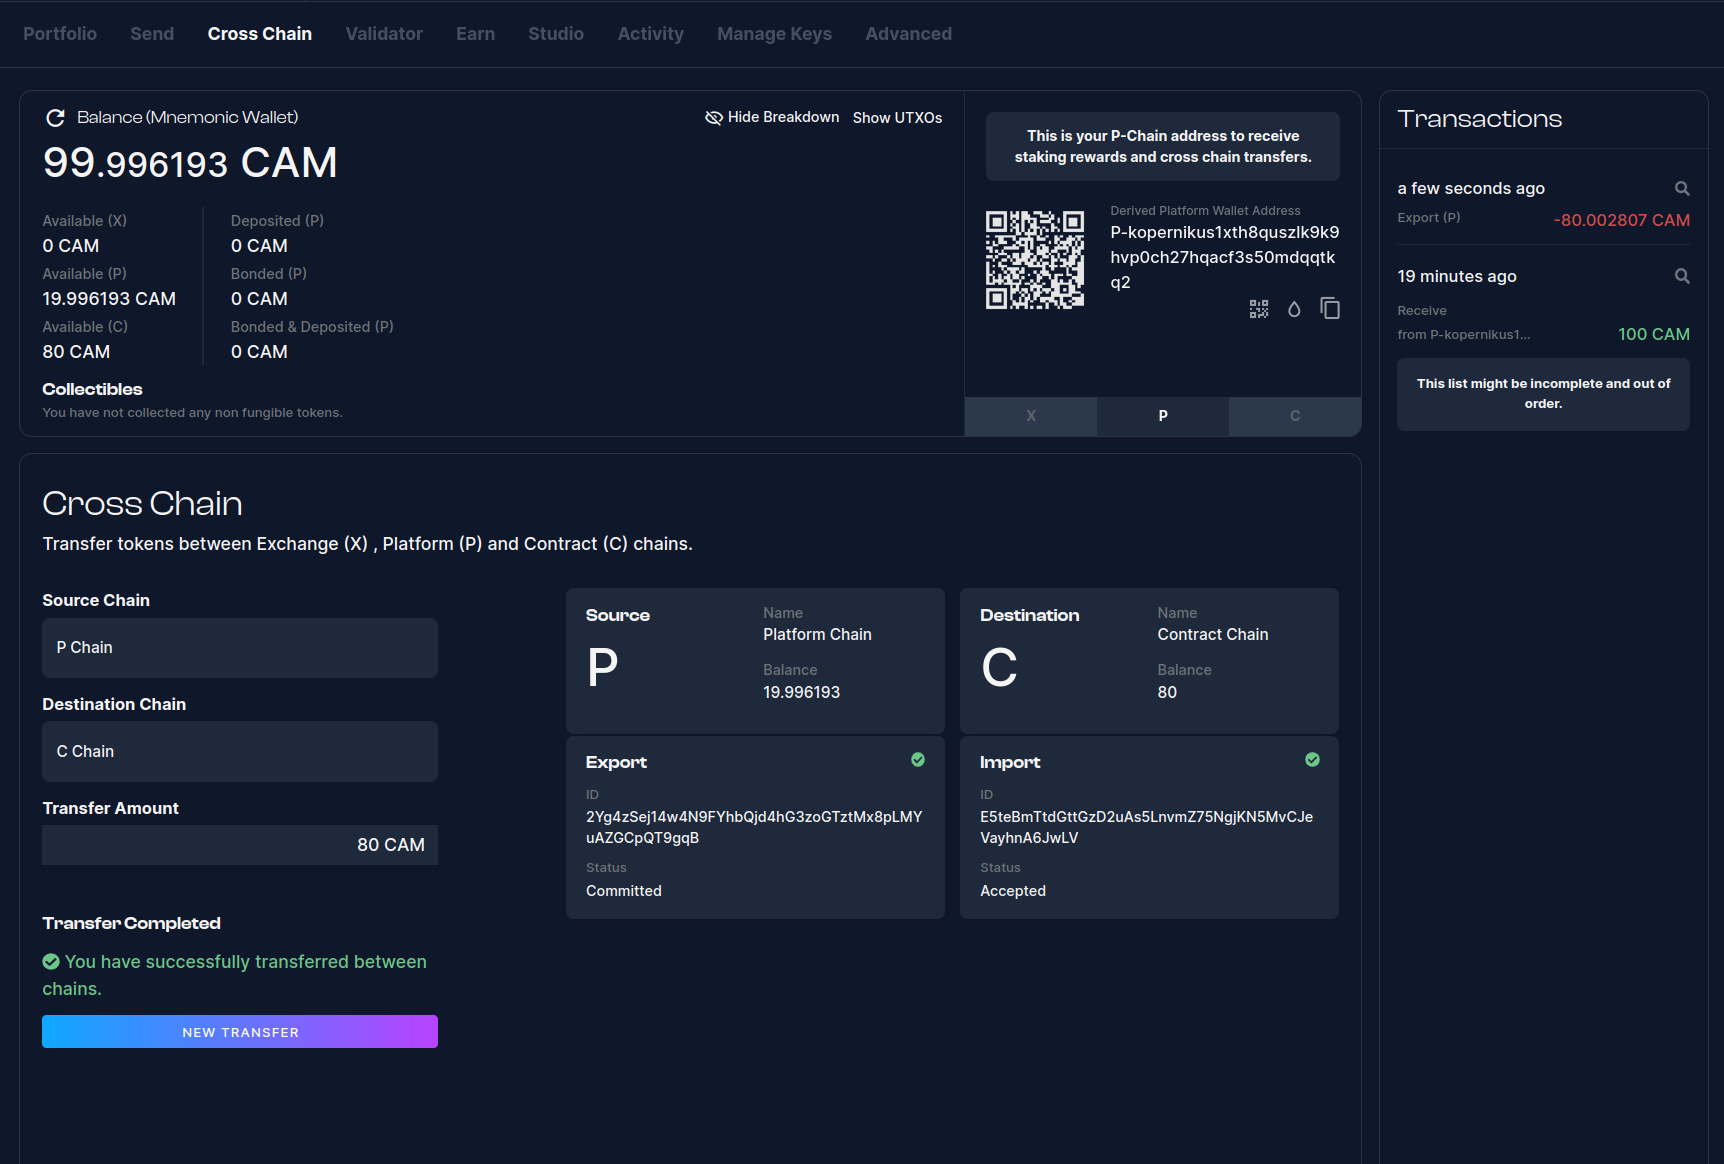Inspect the Export (P) transaction via magnifier
Viewport: 1724px width, 1164px height.
1682,189
